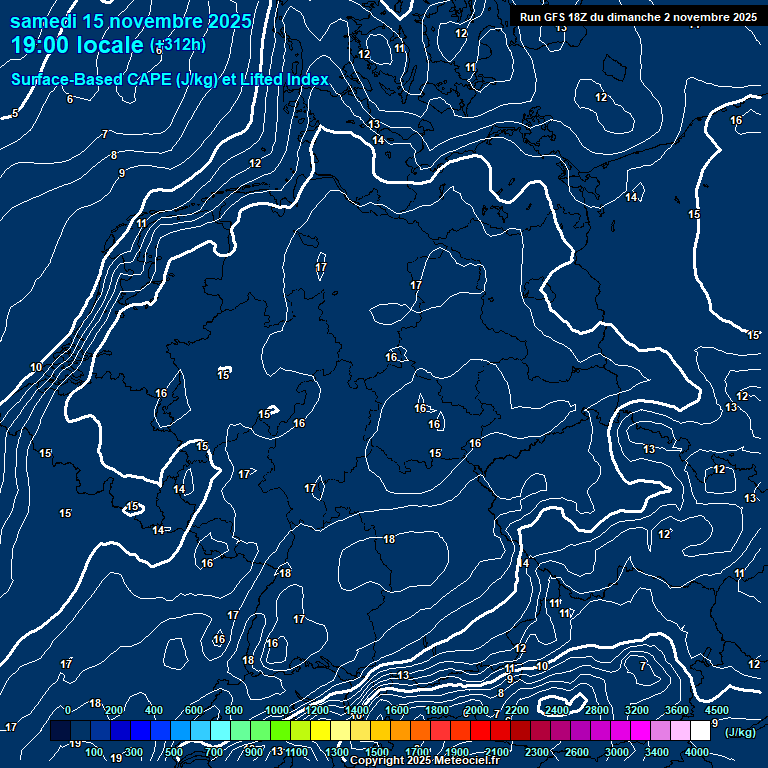
Task: Click the '2600' legend scale label
Action: point(577,752)
